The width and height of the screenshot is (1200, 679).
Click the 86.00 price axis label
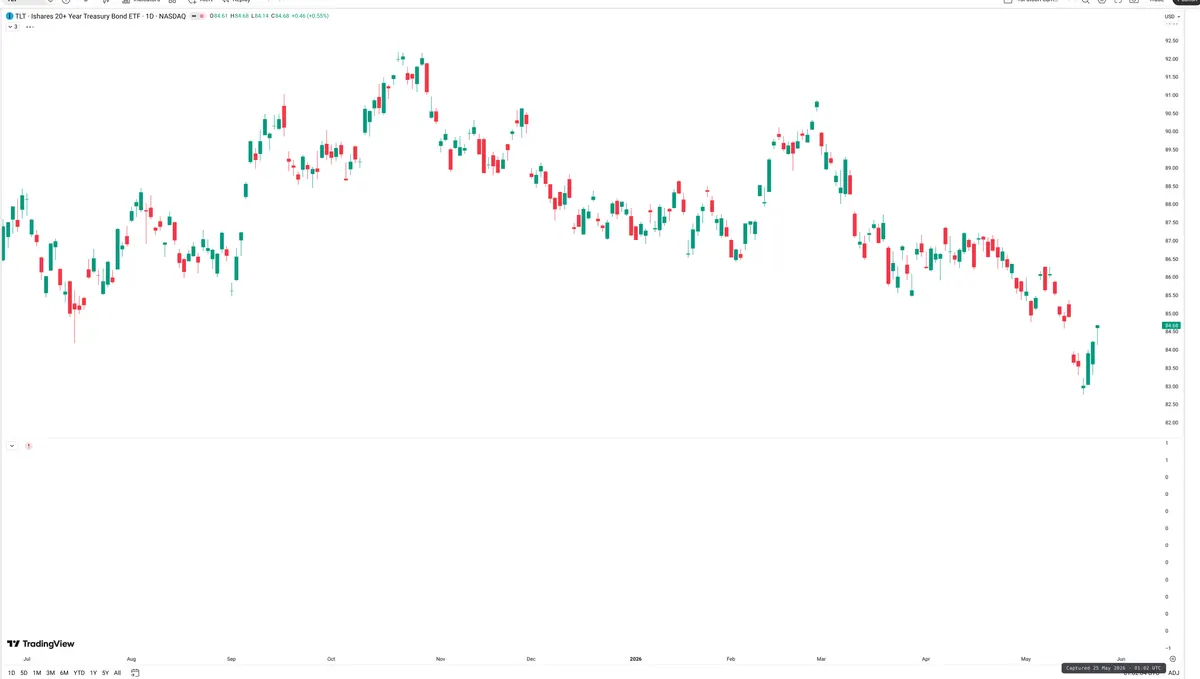[x=1171, y=277]
